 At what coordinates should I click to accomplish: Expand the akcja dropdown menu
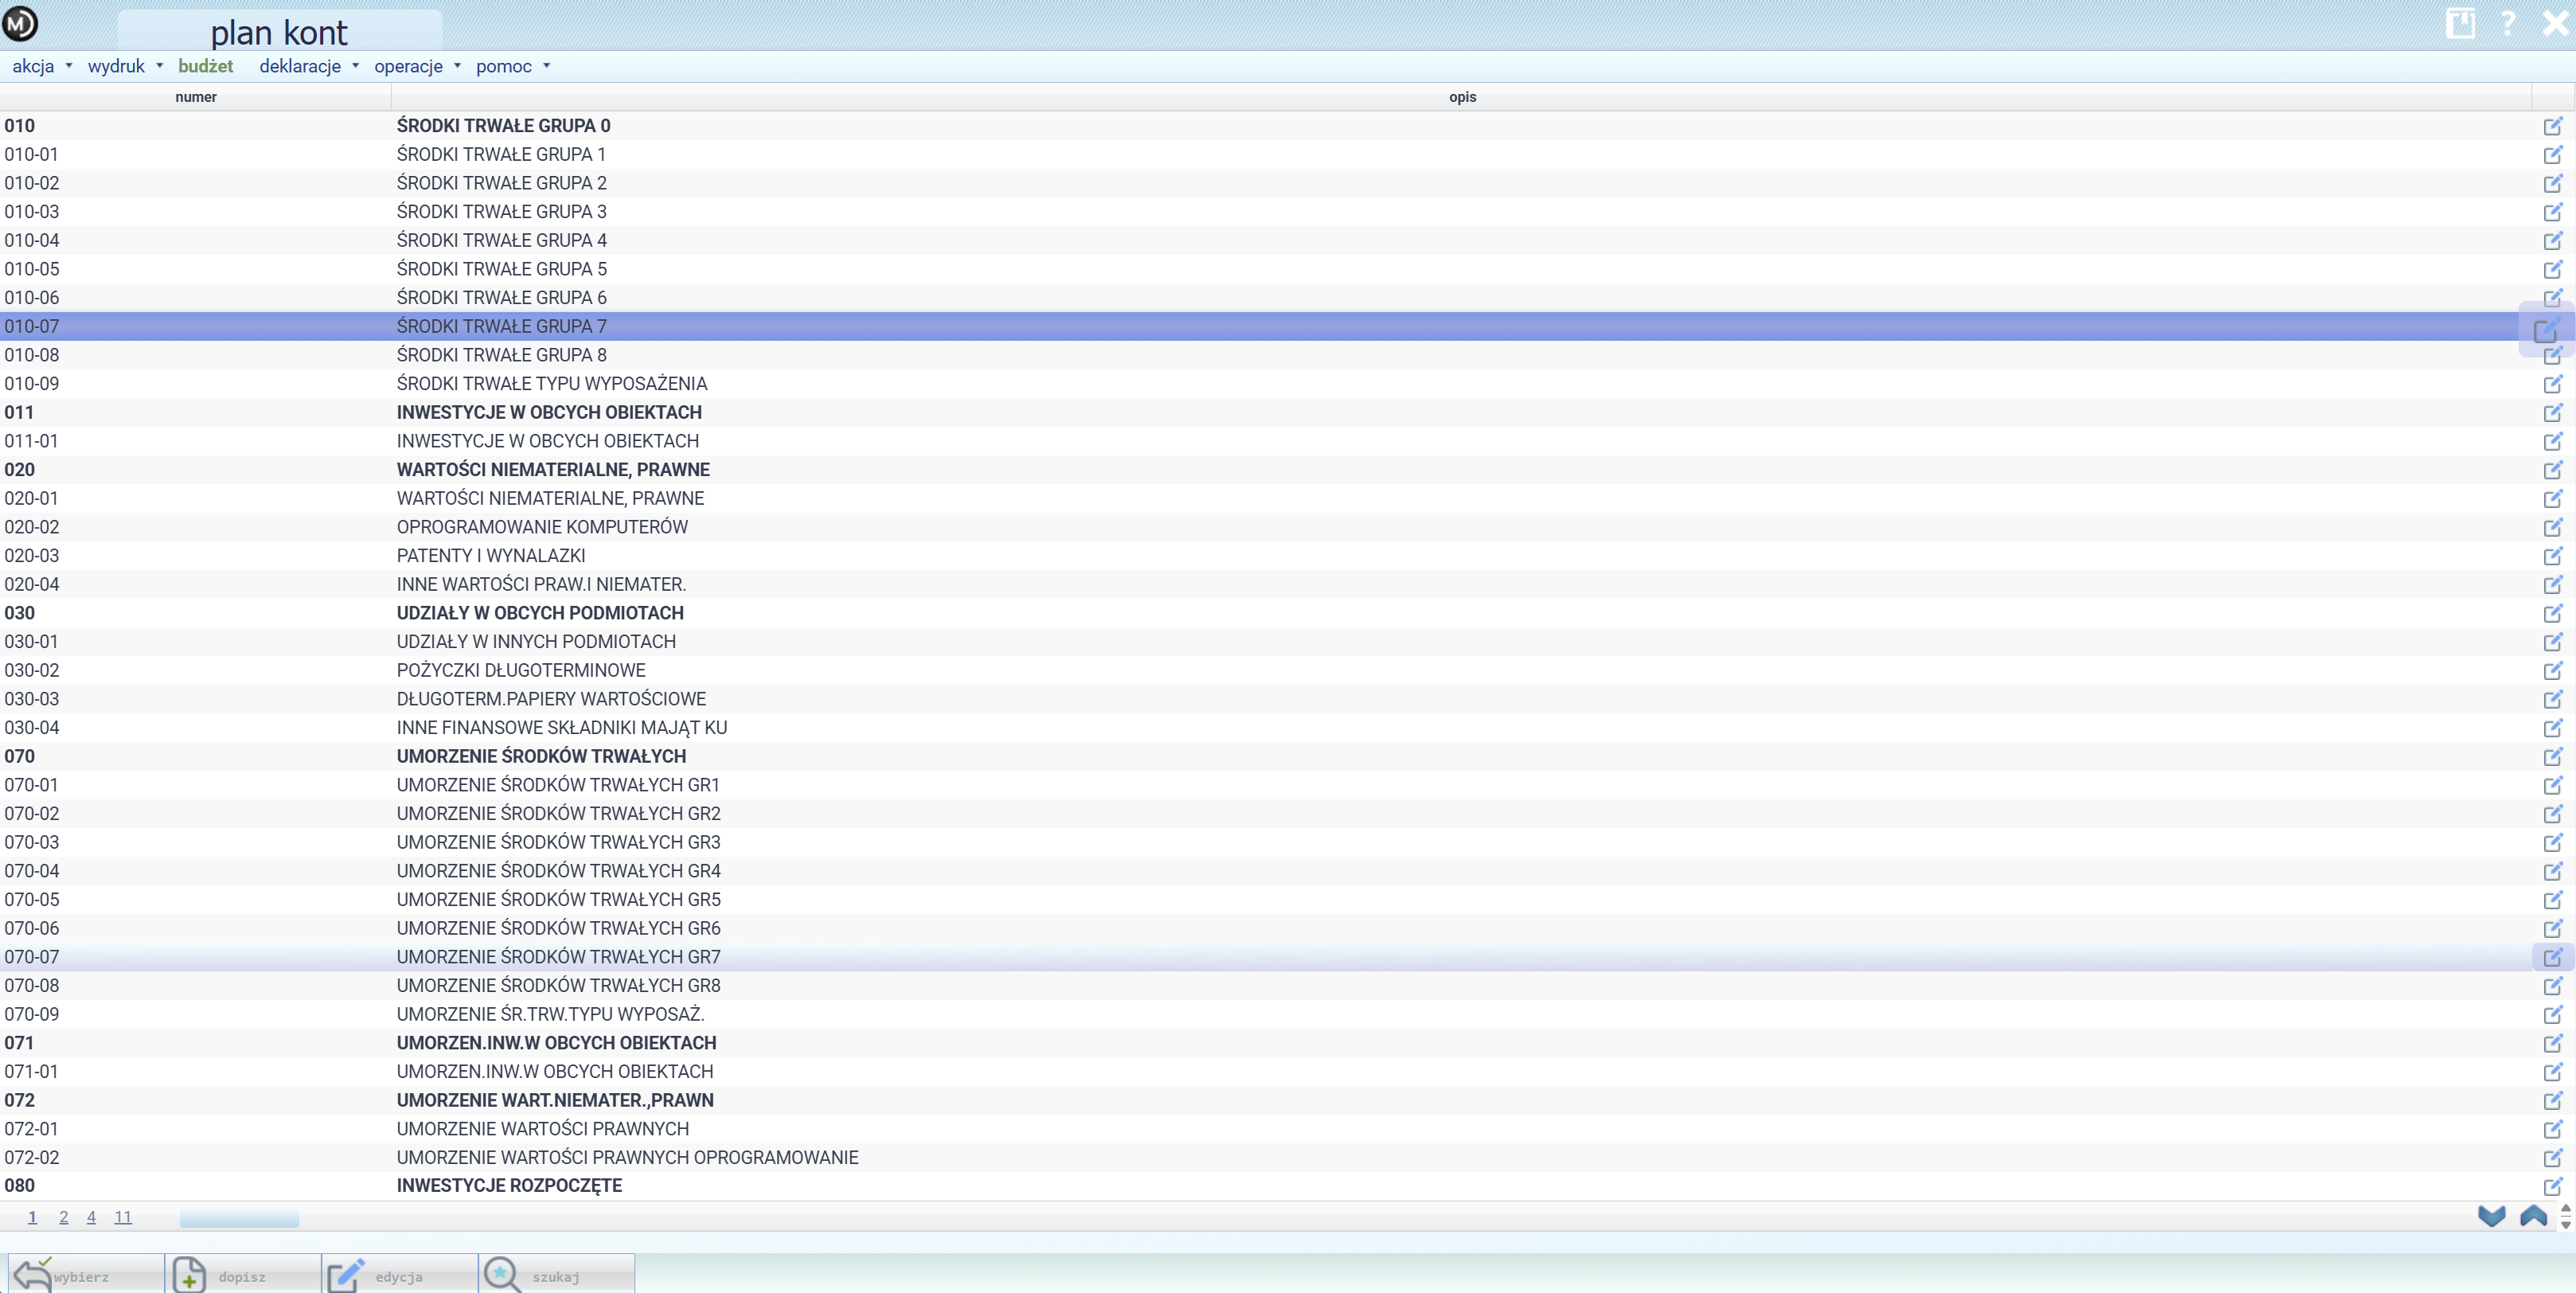42,66
